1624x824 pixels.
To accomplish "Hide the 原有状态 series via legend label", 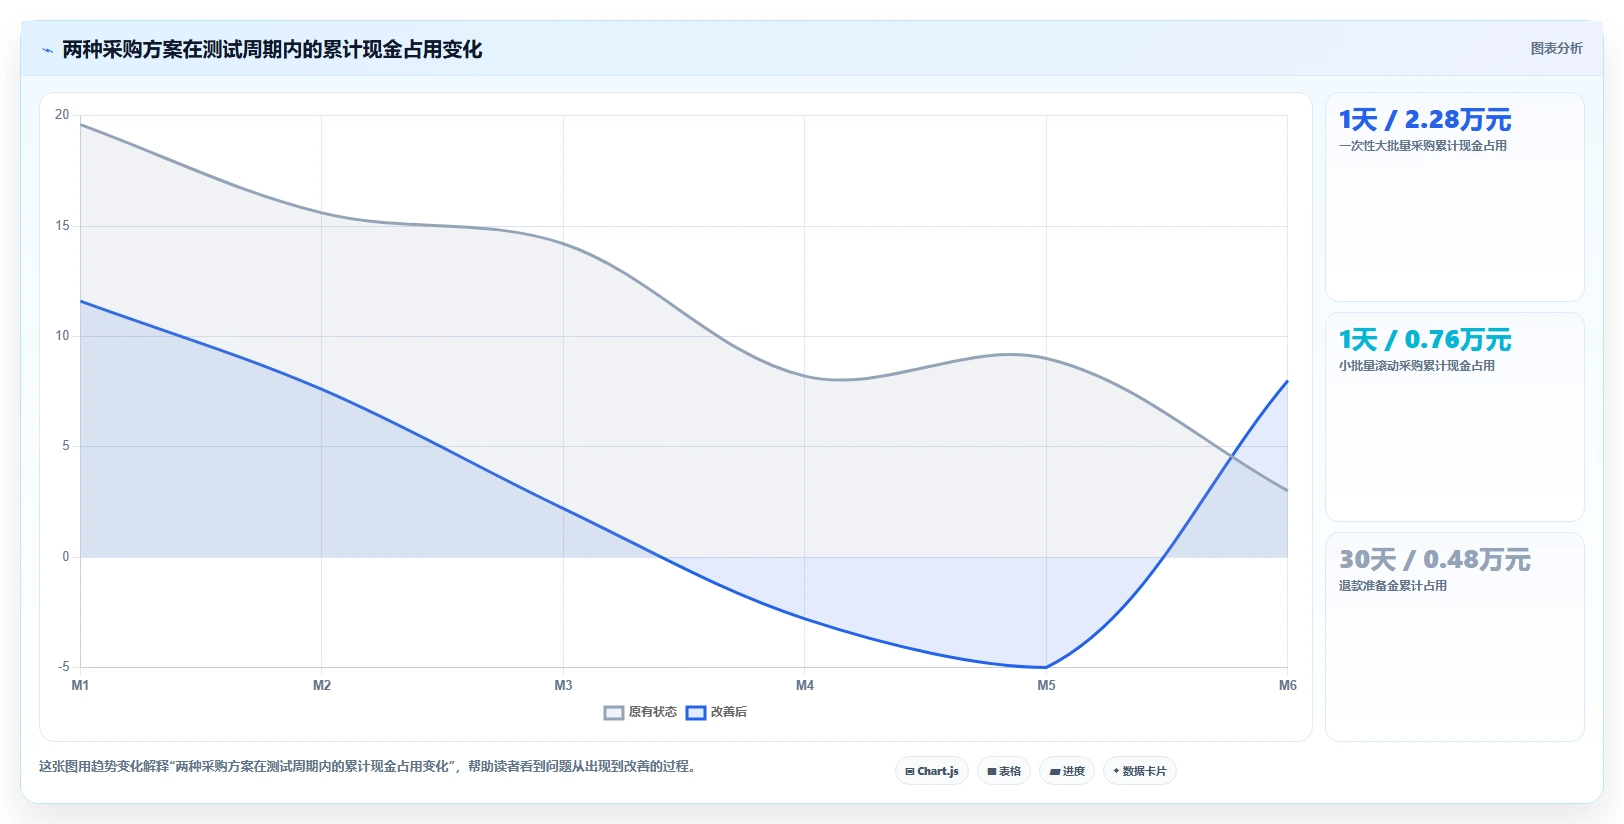I will [653, 712].
